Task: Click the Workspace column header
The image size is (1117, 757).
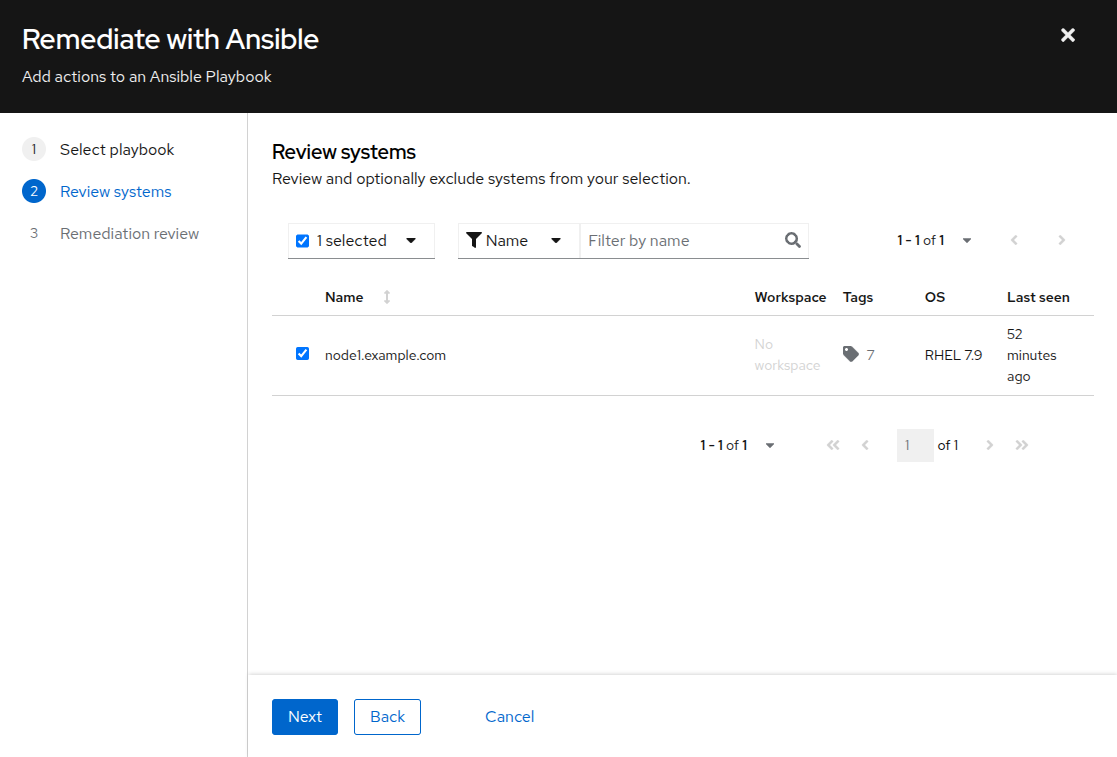Action: 790,297
